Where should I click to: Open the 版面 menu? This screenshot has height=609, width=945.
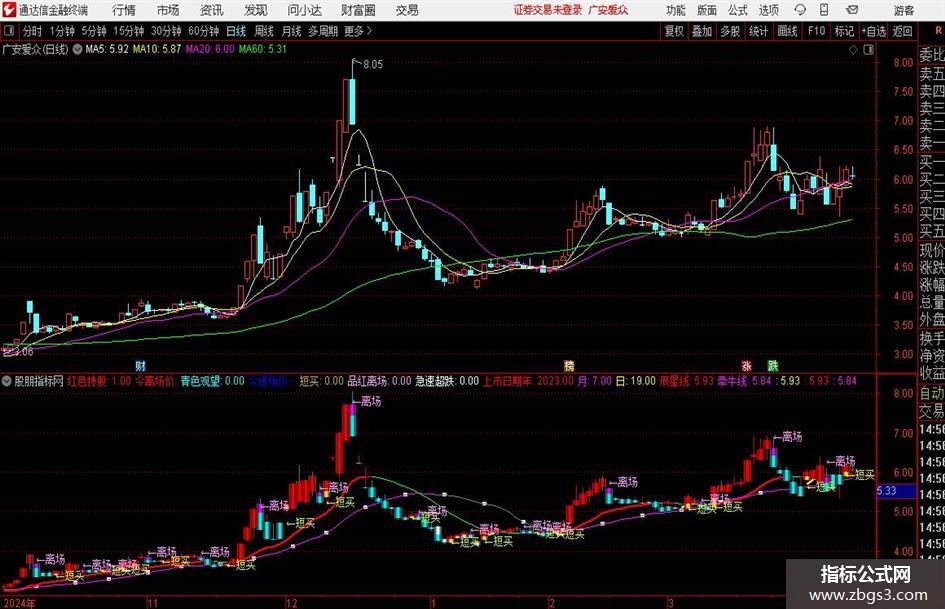[707, 10]
